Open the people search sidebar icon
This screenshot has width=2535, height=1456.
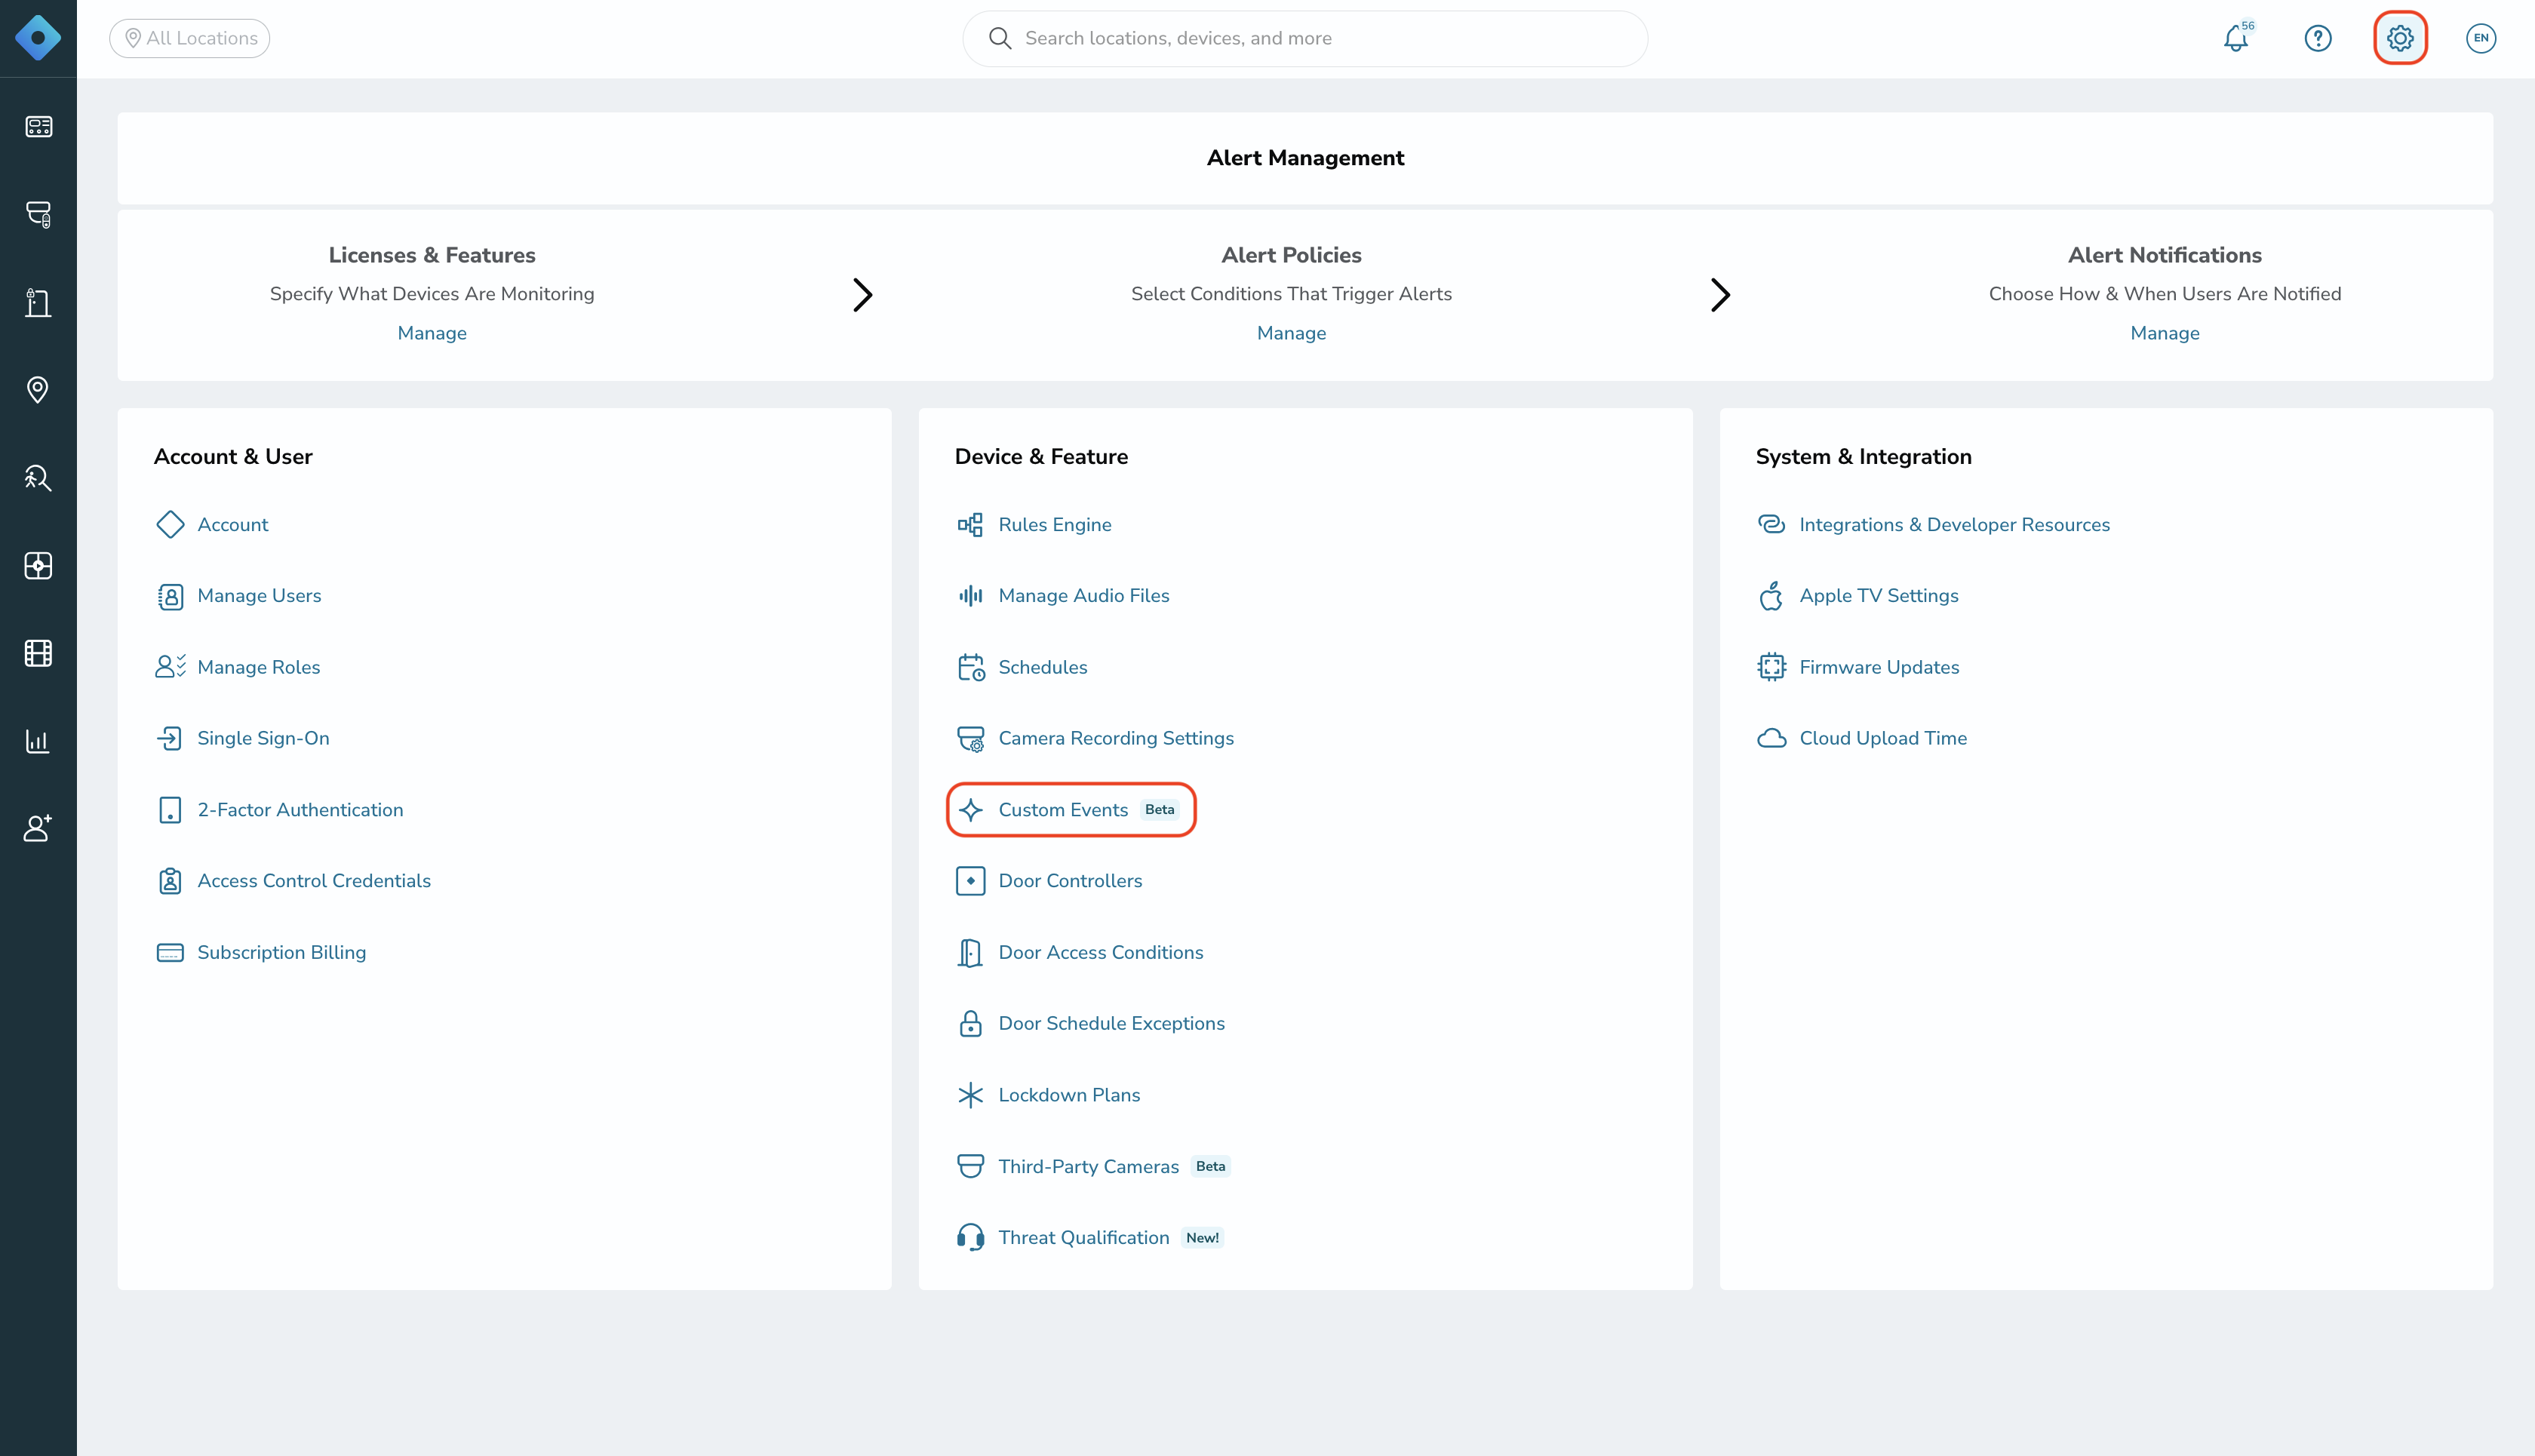pyautogui.click(x=38, y=478)
